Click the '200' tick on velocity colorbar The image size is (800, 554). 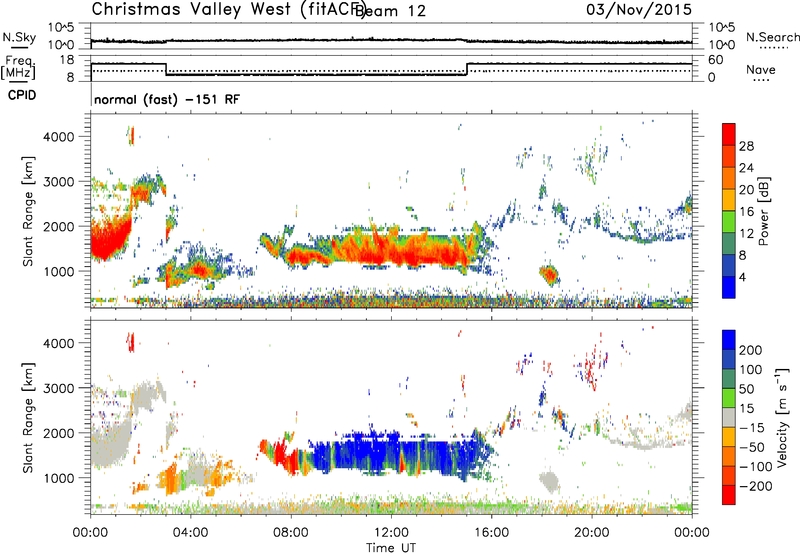pyautogui.click(x=751, y=350)
